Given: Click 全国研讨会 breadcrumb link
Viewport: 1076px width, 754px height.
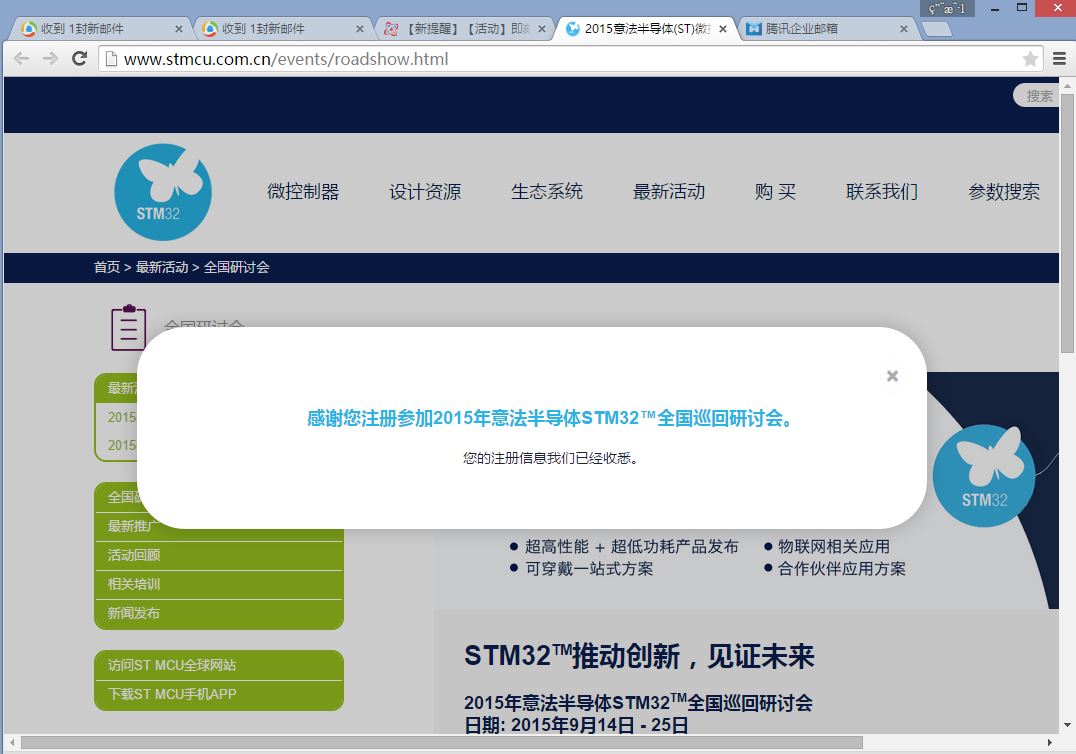Looking at the screenshot, I should pos(236,267).
